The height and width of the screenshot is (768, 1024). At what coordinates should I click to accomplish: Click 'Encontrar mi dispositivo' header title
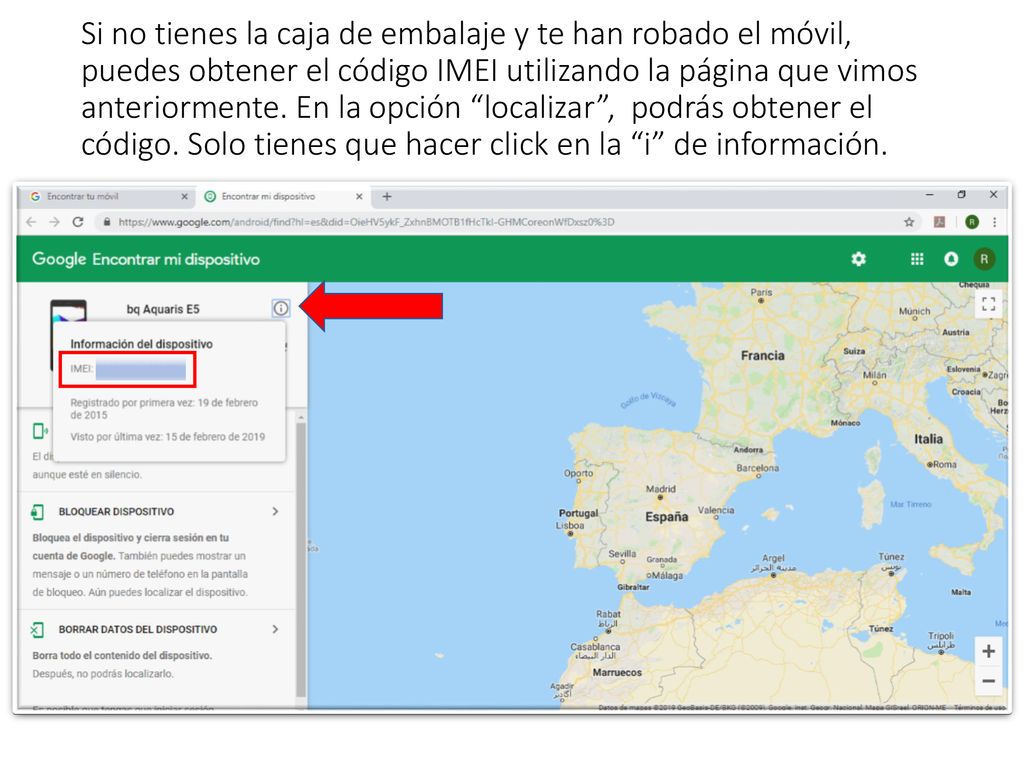[x=176, y=259]
